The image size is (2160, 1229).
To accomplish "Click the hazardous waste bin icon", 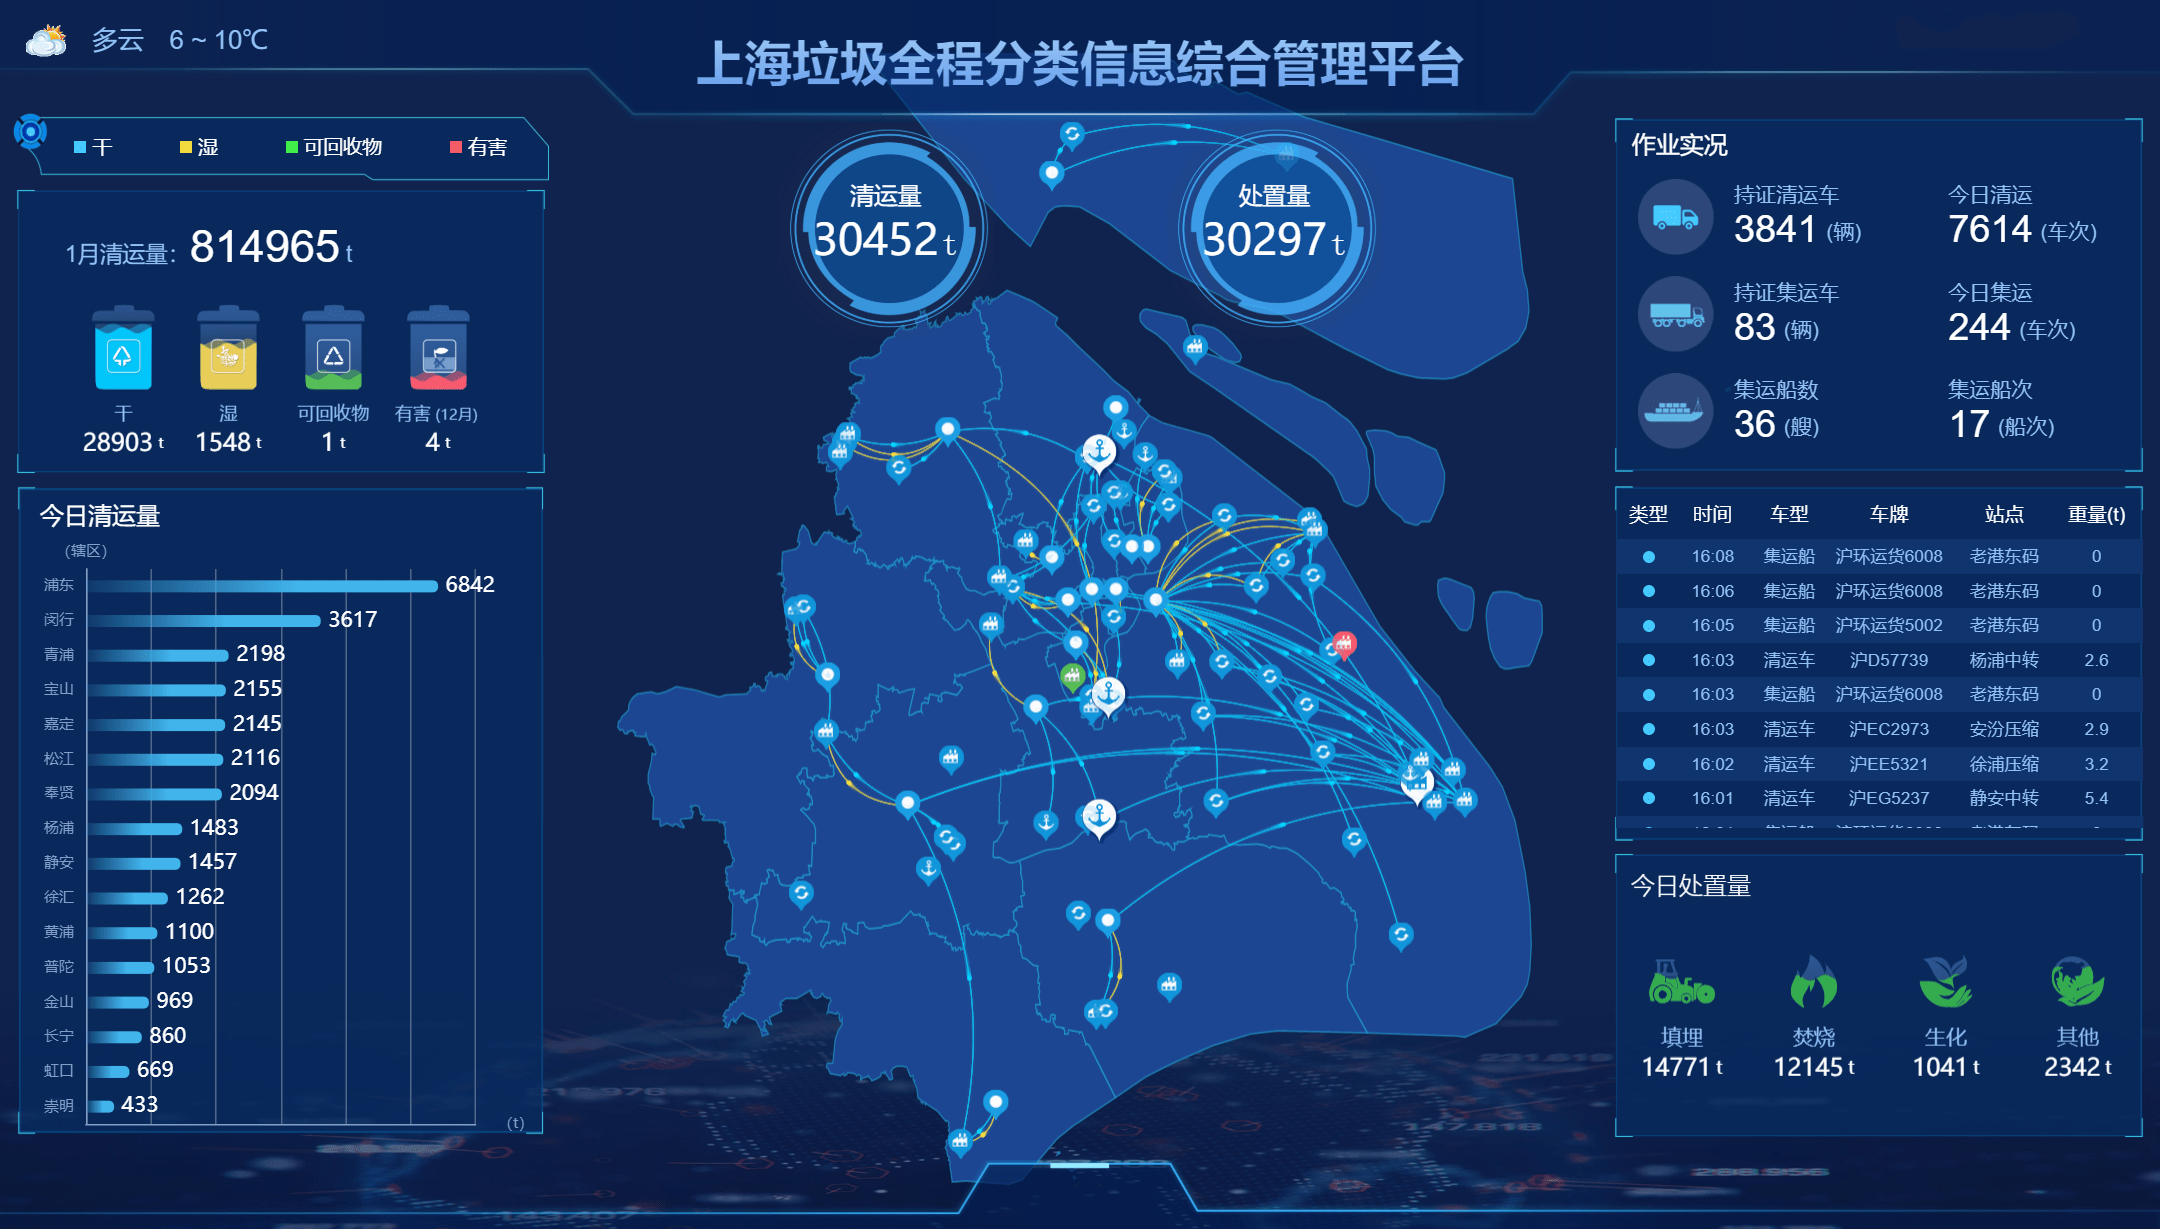I will pos(438,348).
